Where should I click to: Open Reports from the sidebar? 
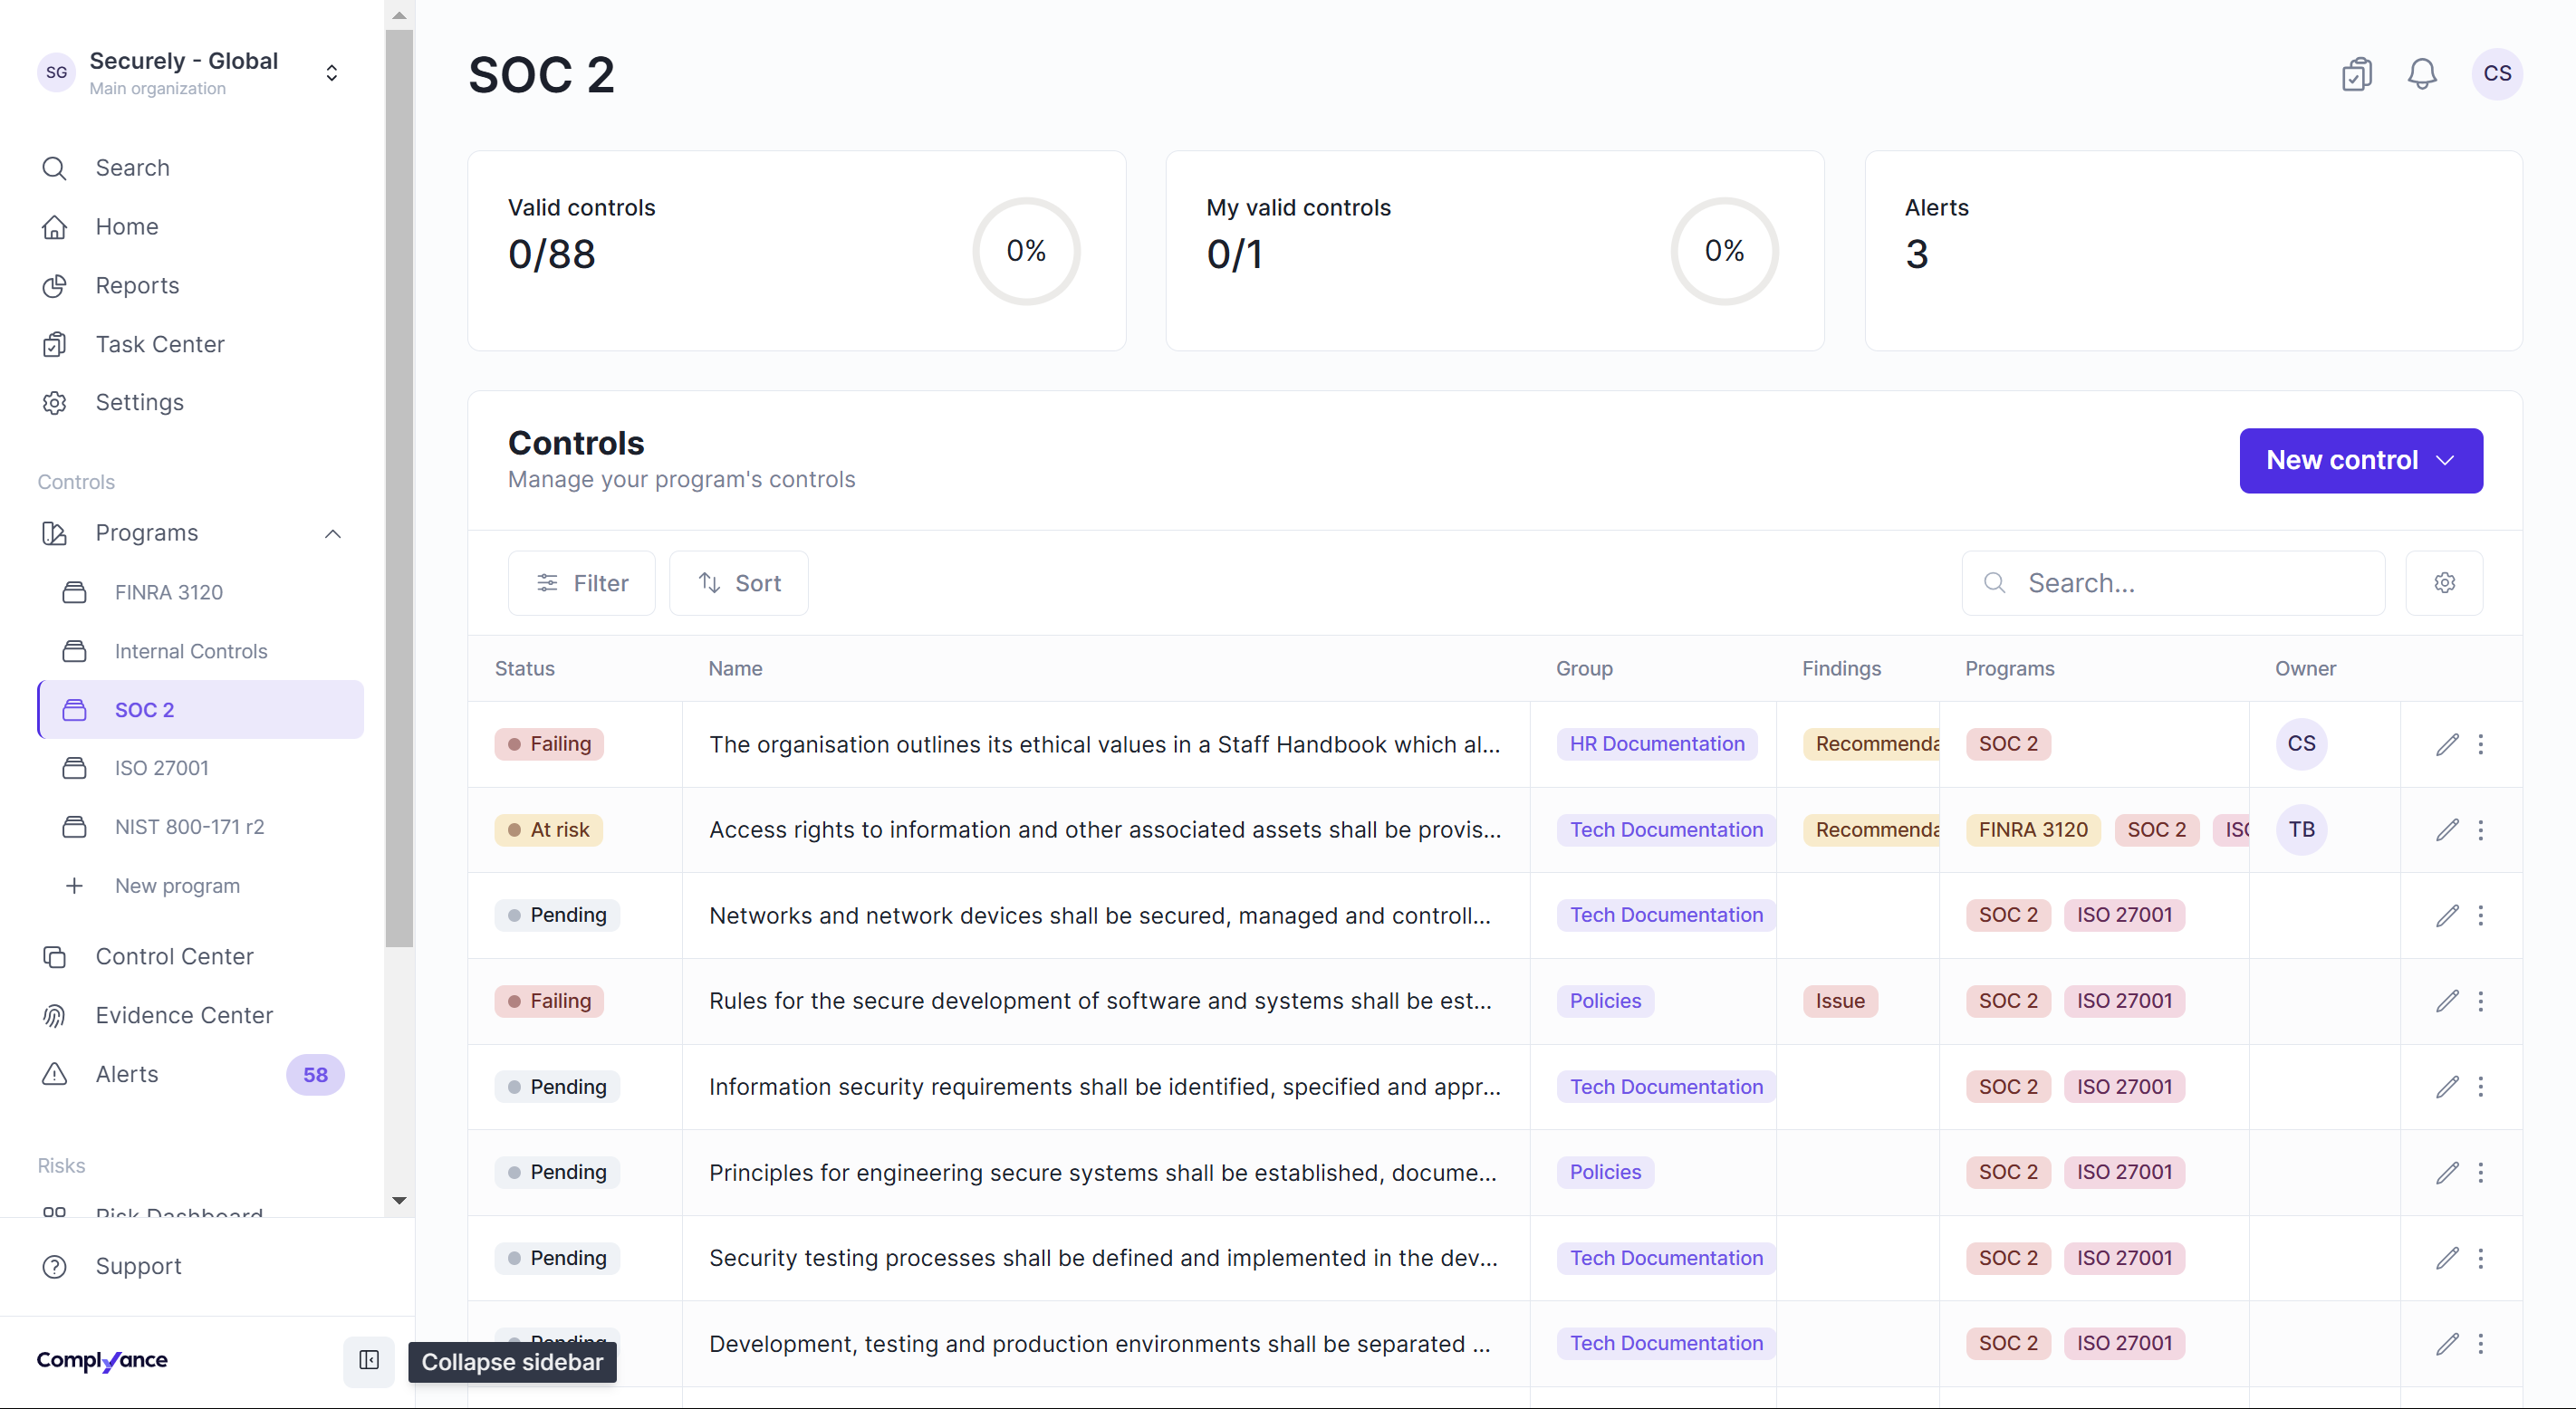(138, 286)
